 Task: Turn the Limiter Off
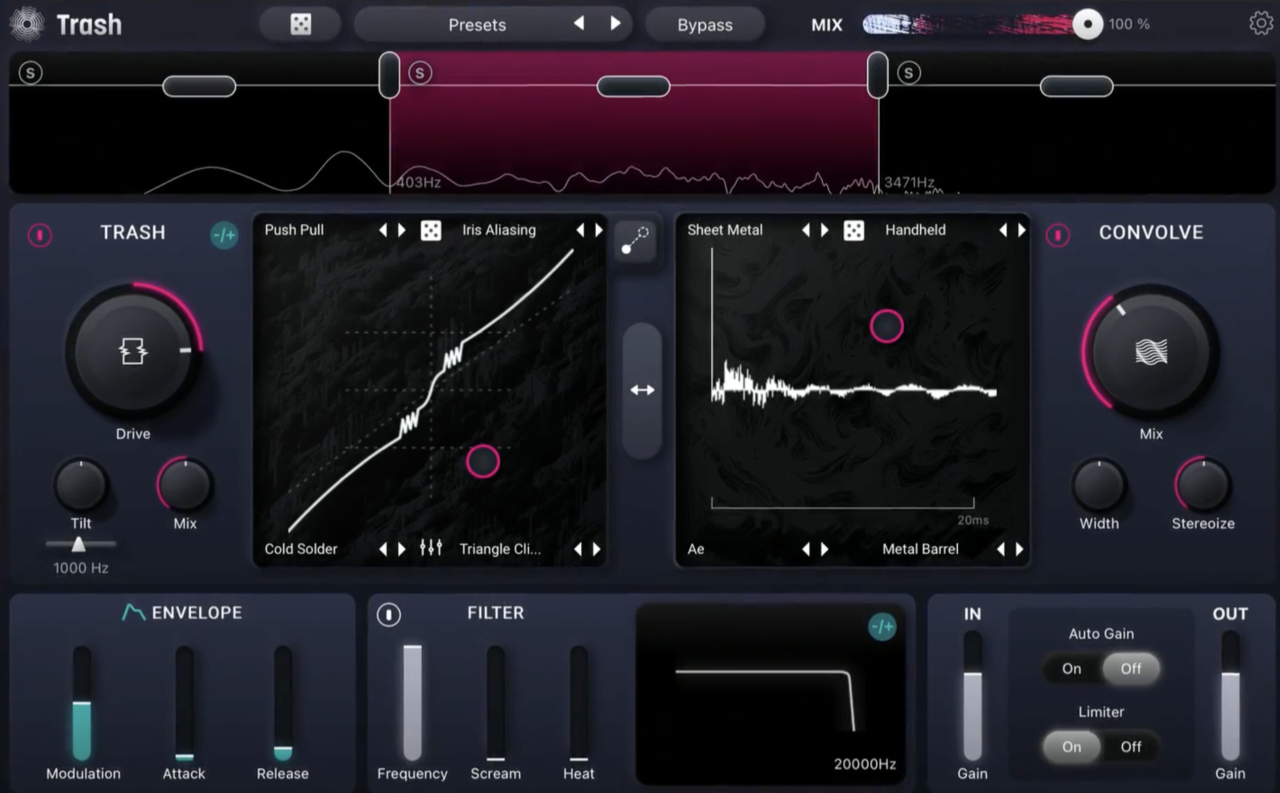1131,747
